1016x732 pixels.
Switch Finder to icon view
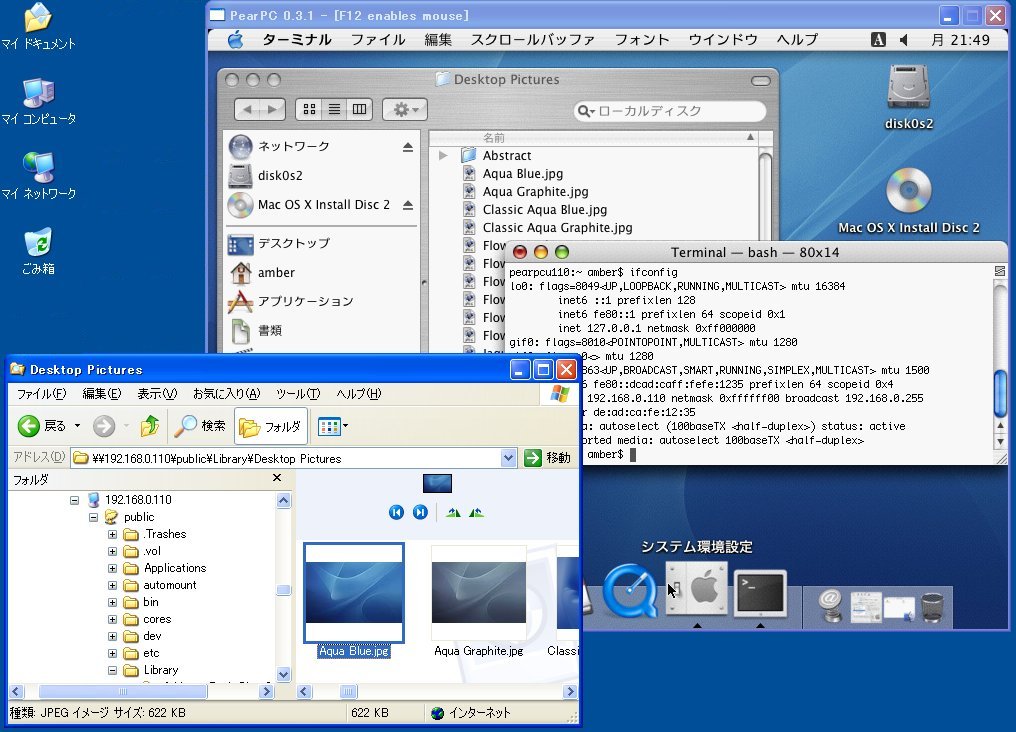(310, 109)
